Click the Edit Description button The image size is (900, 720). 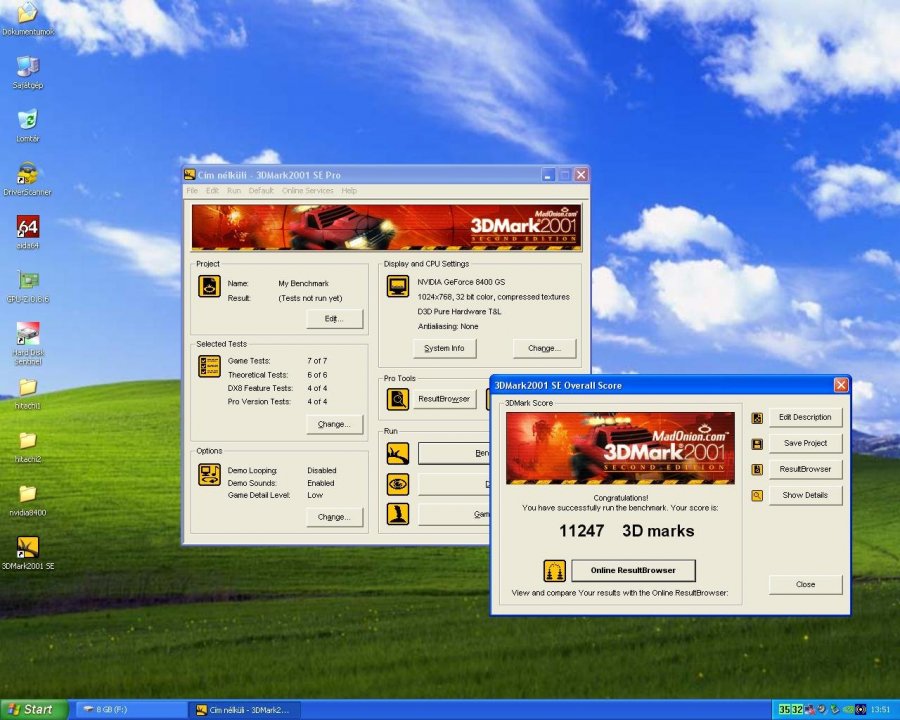tap(805, 417)
